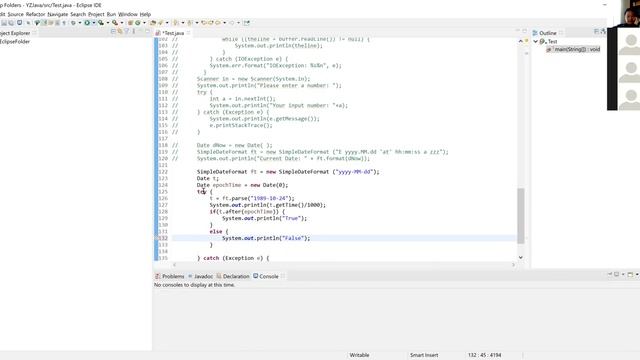
Task: Click the line 'Date t;' in editor
Action: tap(208, 178)
